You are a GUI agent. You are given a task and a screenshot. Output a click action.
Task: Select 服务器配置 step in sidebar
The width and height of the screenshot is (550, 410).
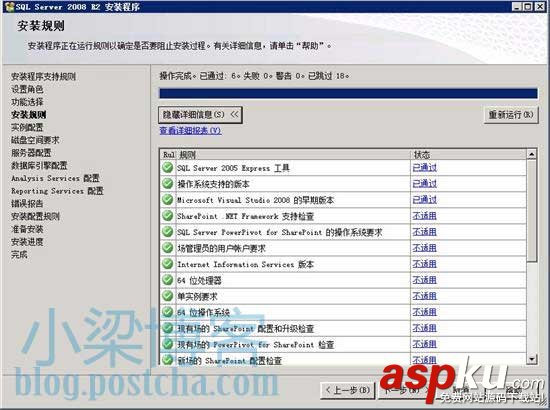point(31,153)
